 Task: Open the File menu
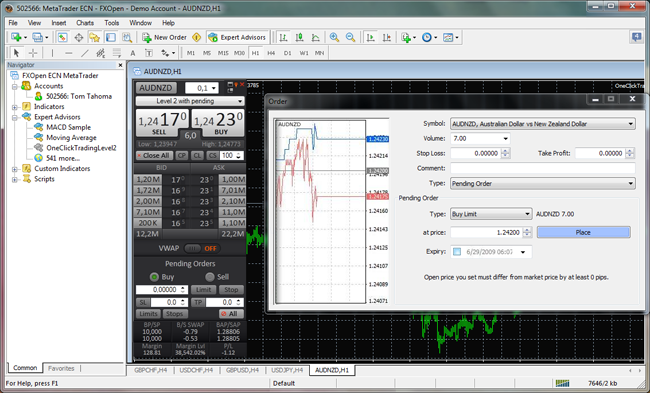pyautogui.click(x=13, y=23)
